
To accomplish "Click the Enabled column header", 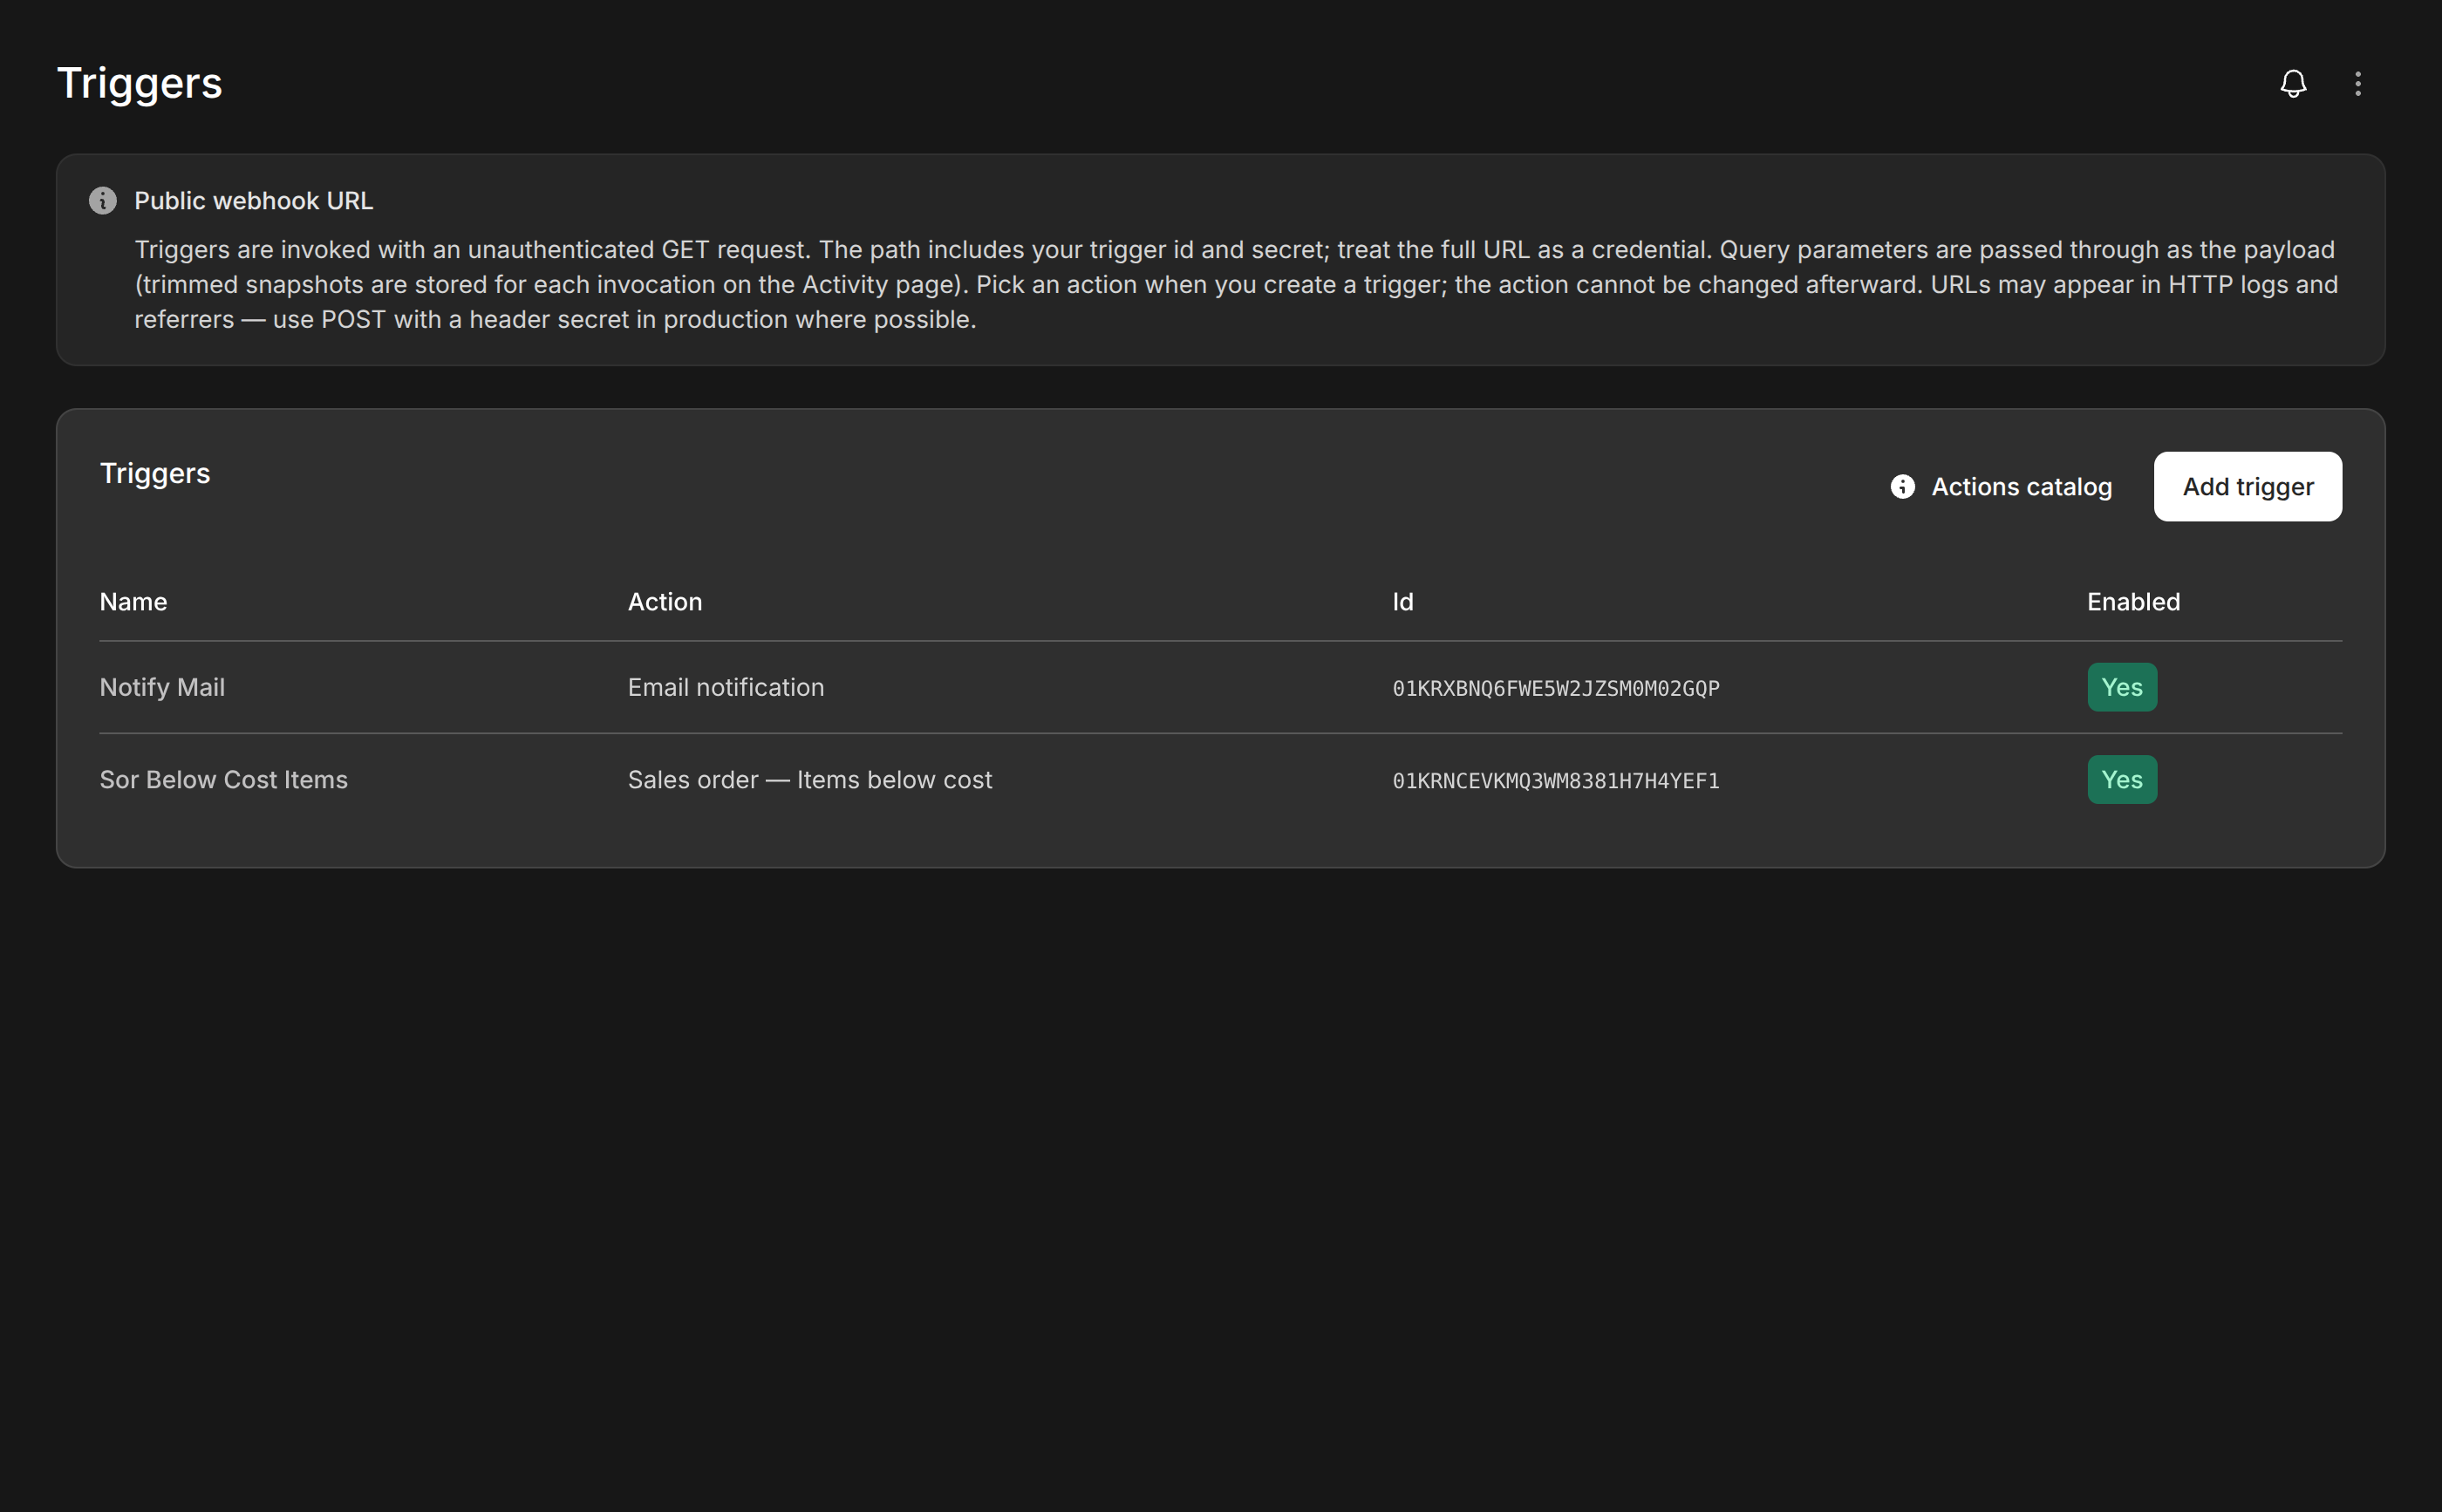I will tap(2134, 602).
